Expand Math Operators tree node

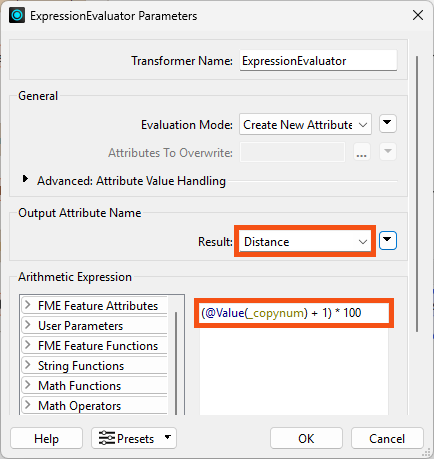point(28,405)
